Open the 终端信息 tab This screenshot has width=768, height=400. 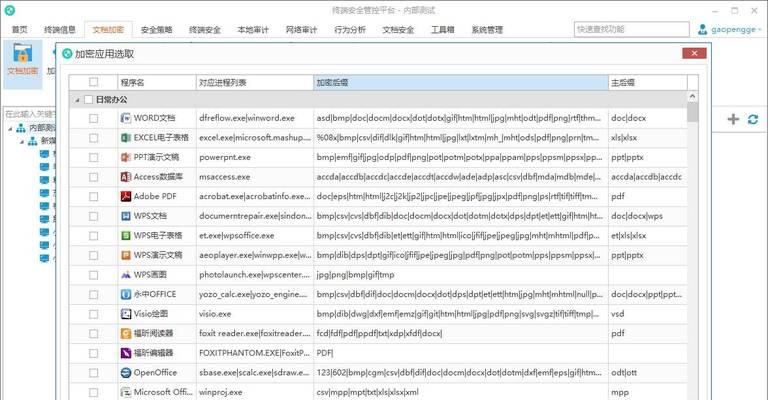[60, 30]
